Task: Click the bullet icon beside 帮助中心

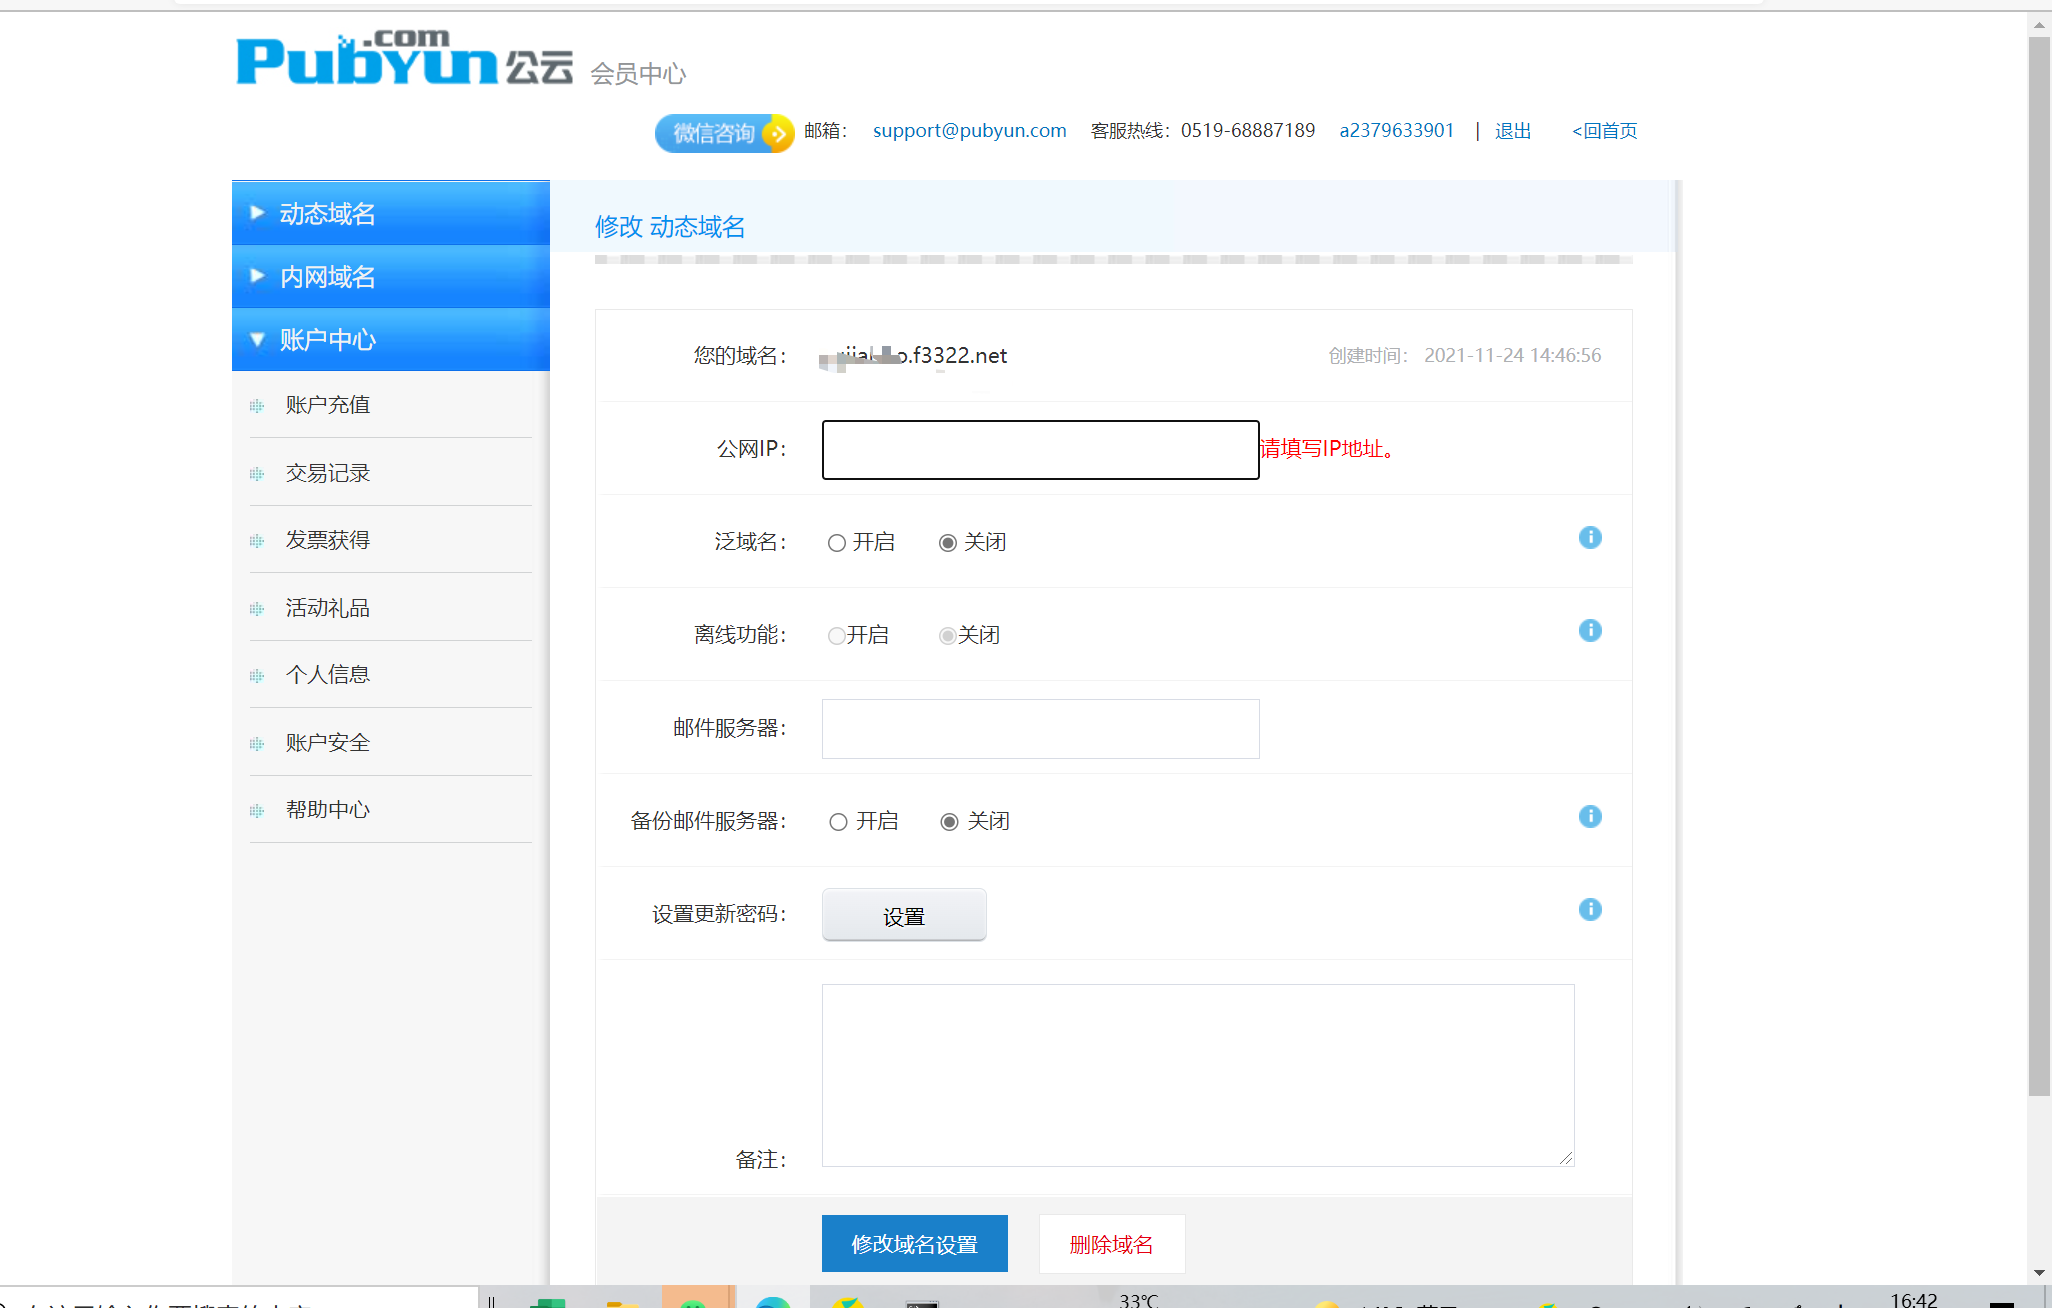Action: coord(257,811)
